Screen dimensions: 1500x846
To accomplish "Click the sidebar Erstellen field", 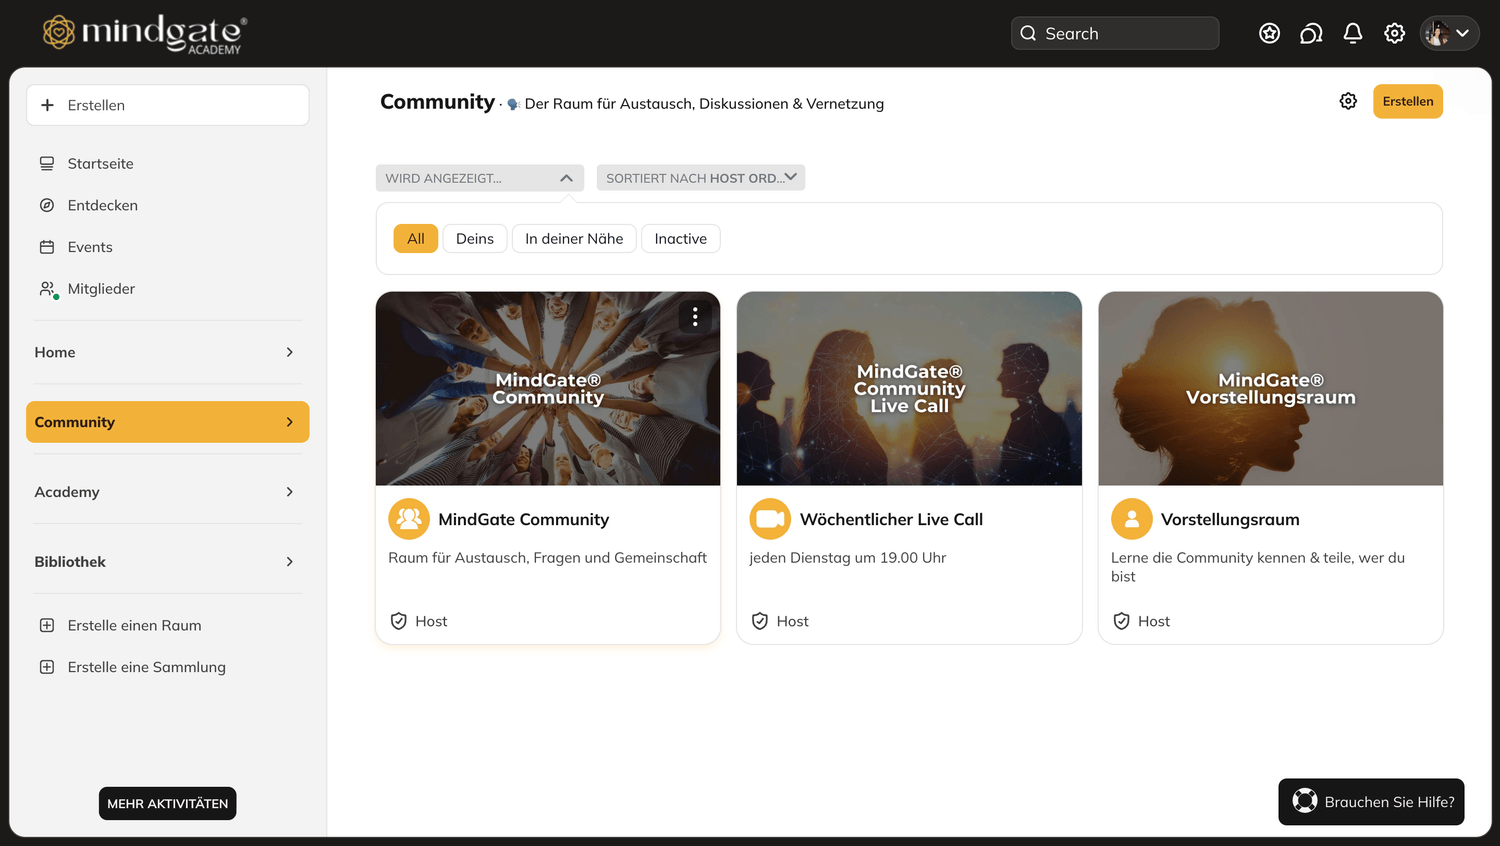I will 168,105.
